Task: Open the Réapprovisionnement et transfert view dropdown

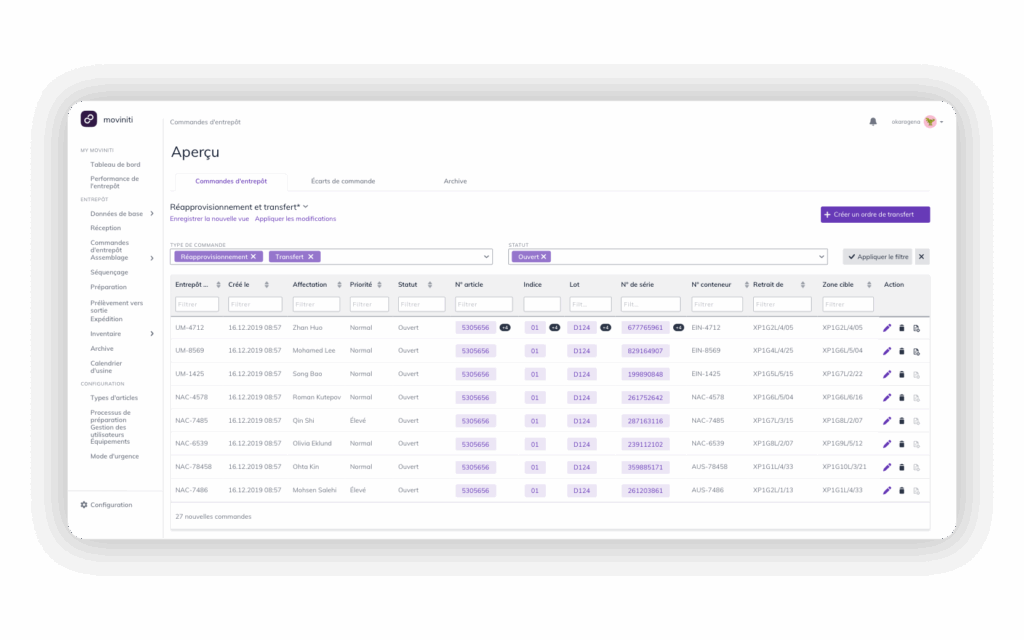Action: click(x=306, y=206)
